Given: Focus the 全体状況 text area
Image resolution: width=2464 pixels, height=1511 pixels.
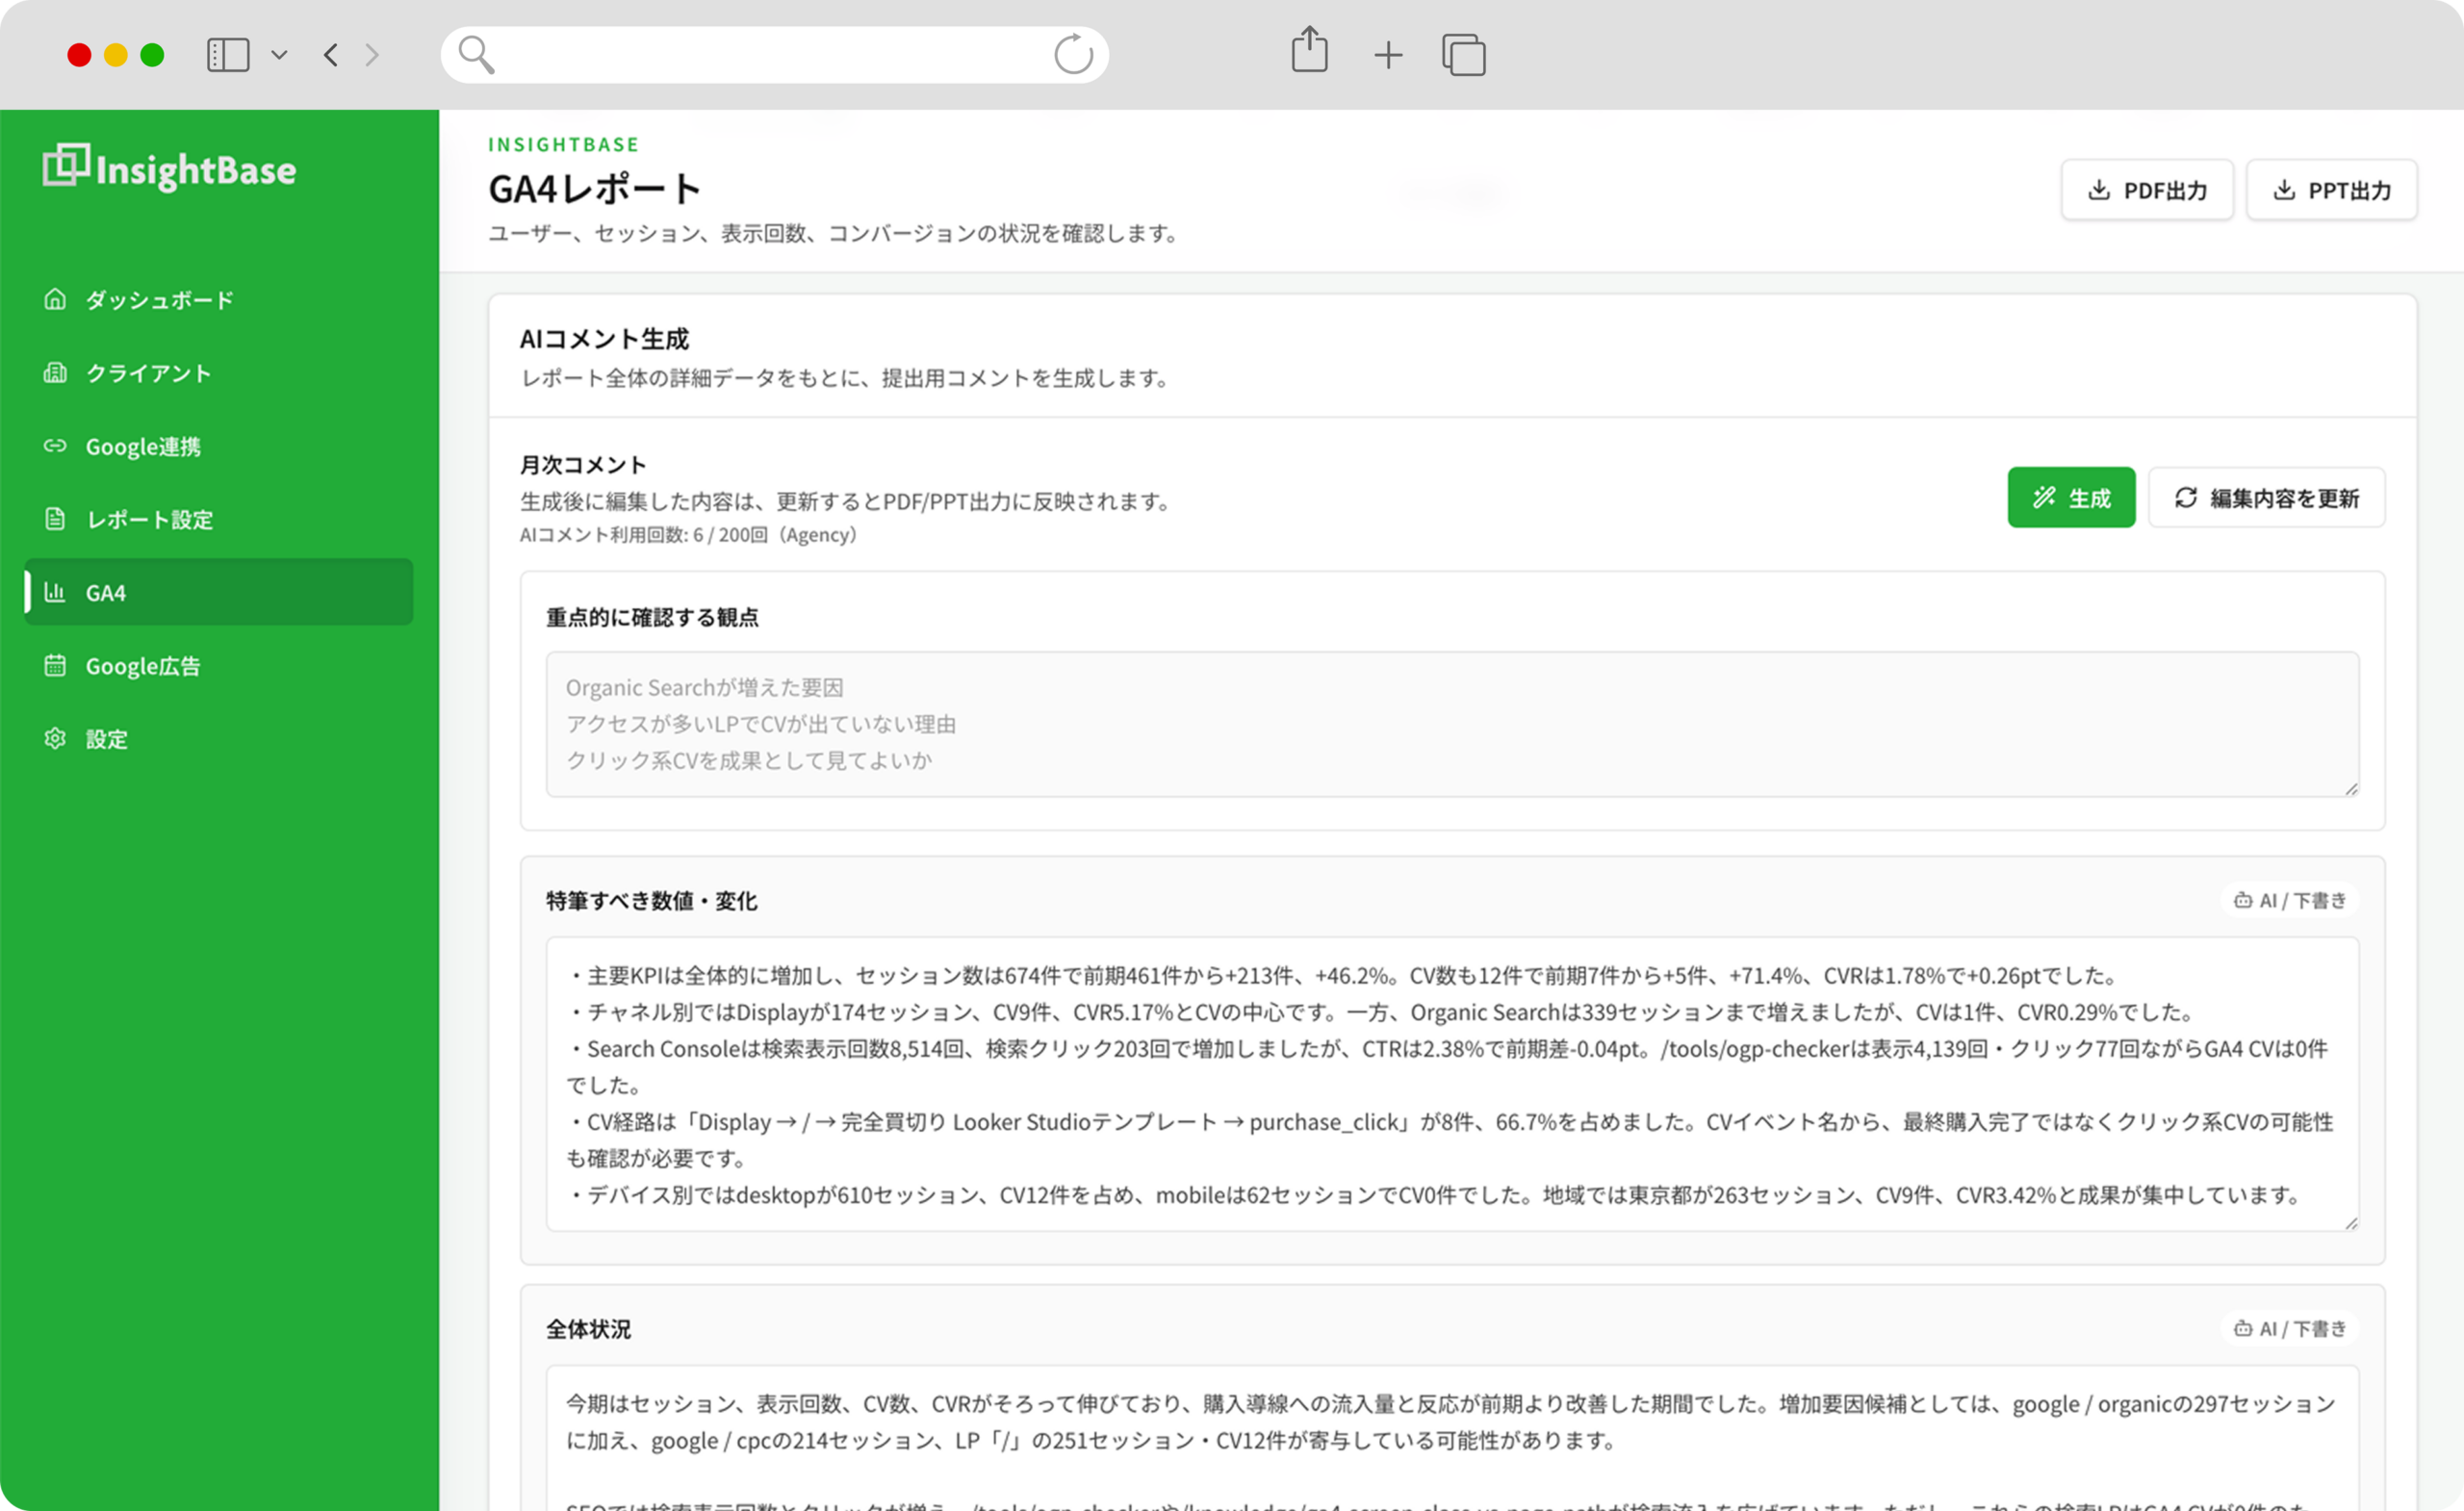Looking at the screenshot, I should tap(1452, 1438).
